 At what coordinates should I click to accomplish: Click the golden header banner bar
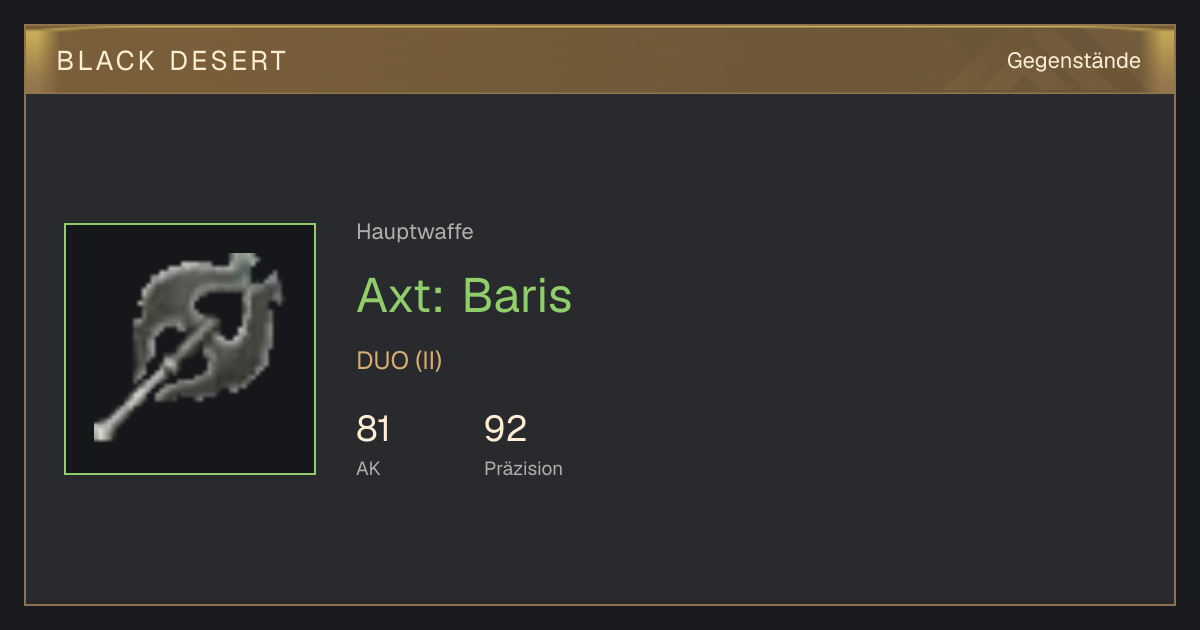(x=600, y=60)
